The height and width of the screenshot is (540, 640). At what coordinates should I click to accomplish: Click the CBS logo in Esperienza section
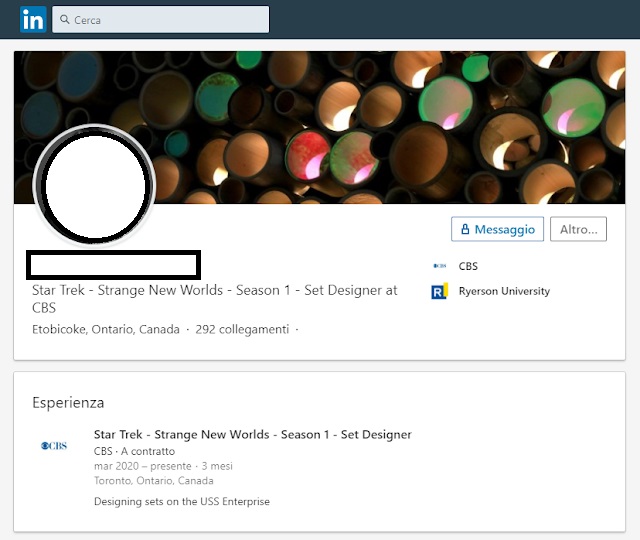pyautogui.click(x=54, y=446)
